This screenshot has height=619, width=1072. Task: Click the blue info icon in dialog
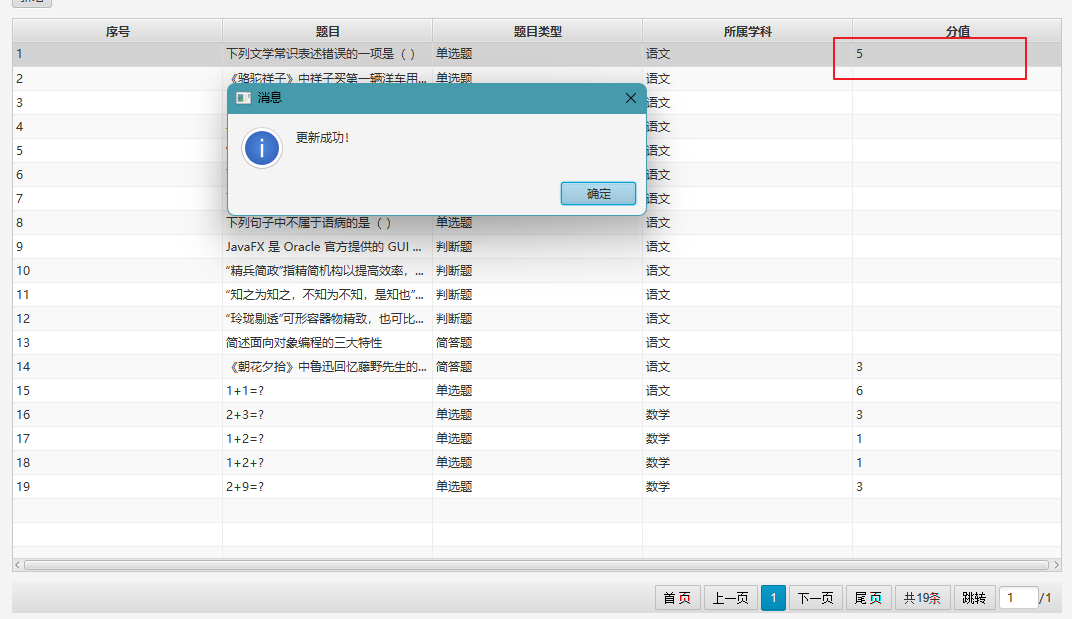coord(262,148)
